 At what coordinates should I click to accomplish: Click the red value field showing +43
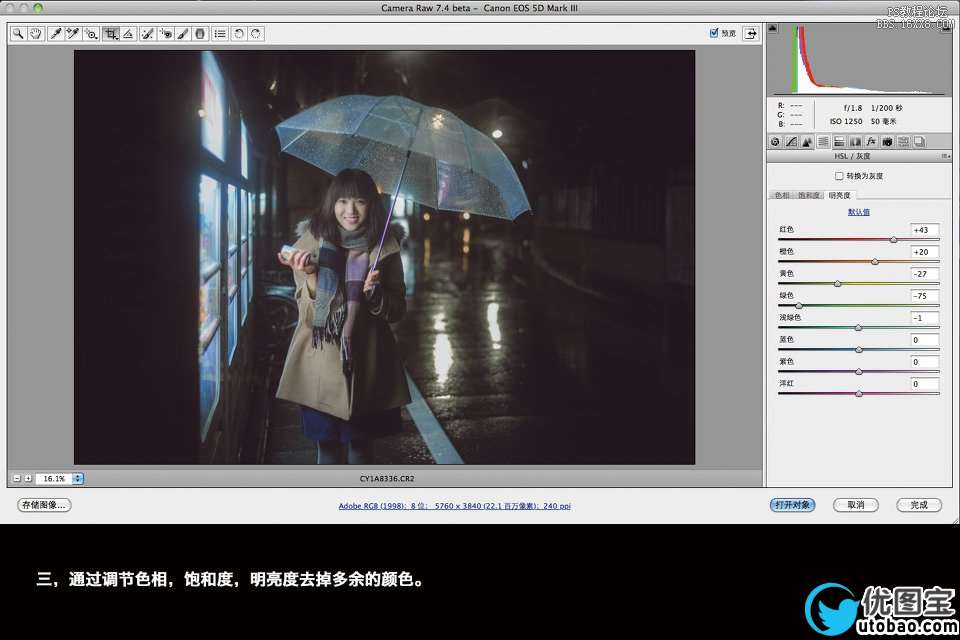[924, 230]
